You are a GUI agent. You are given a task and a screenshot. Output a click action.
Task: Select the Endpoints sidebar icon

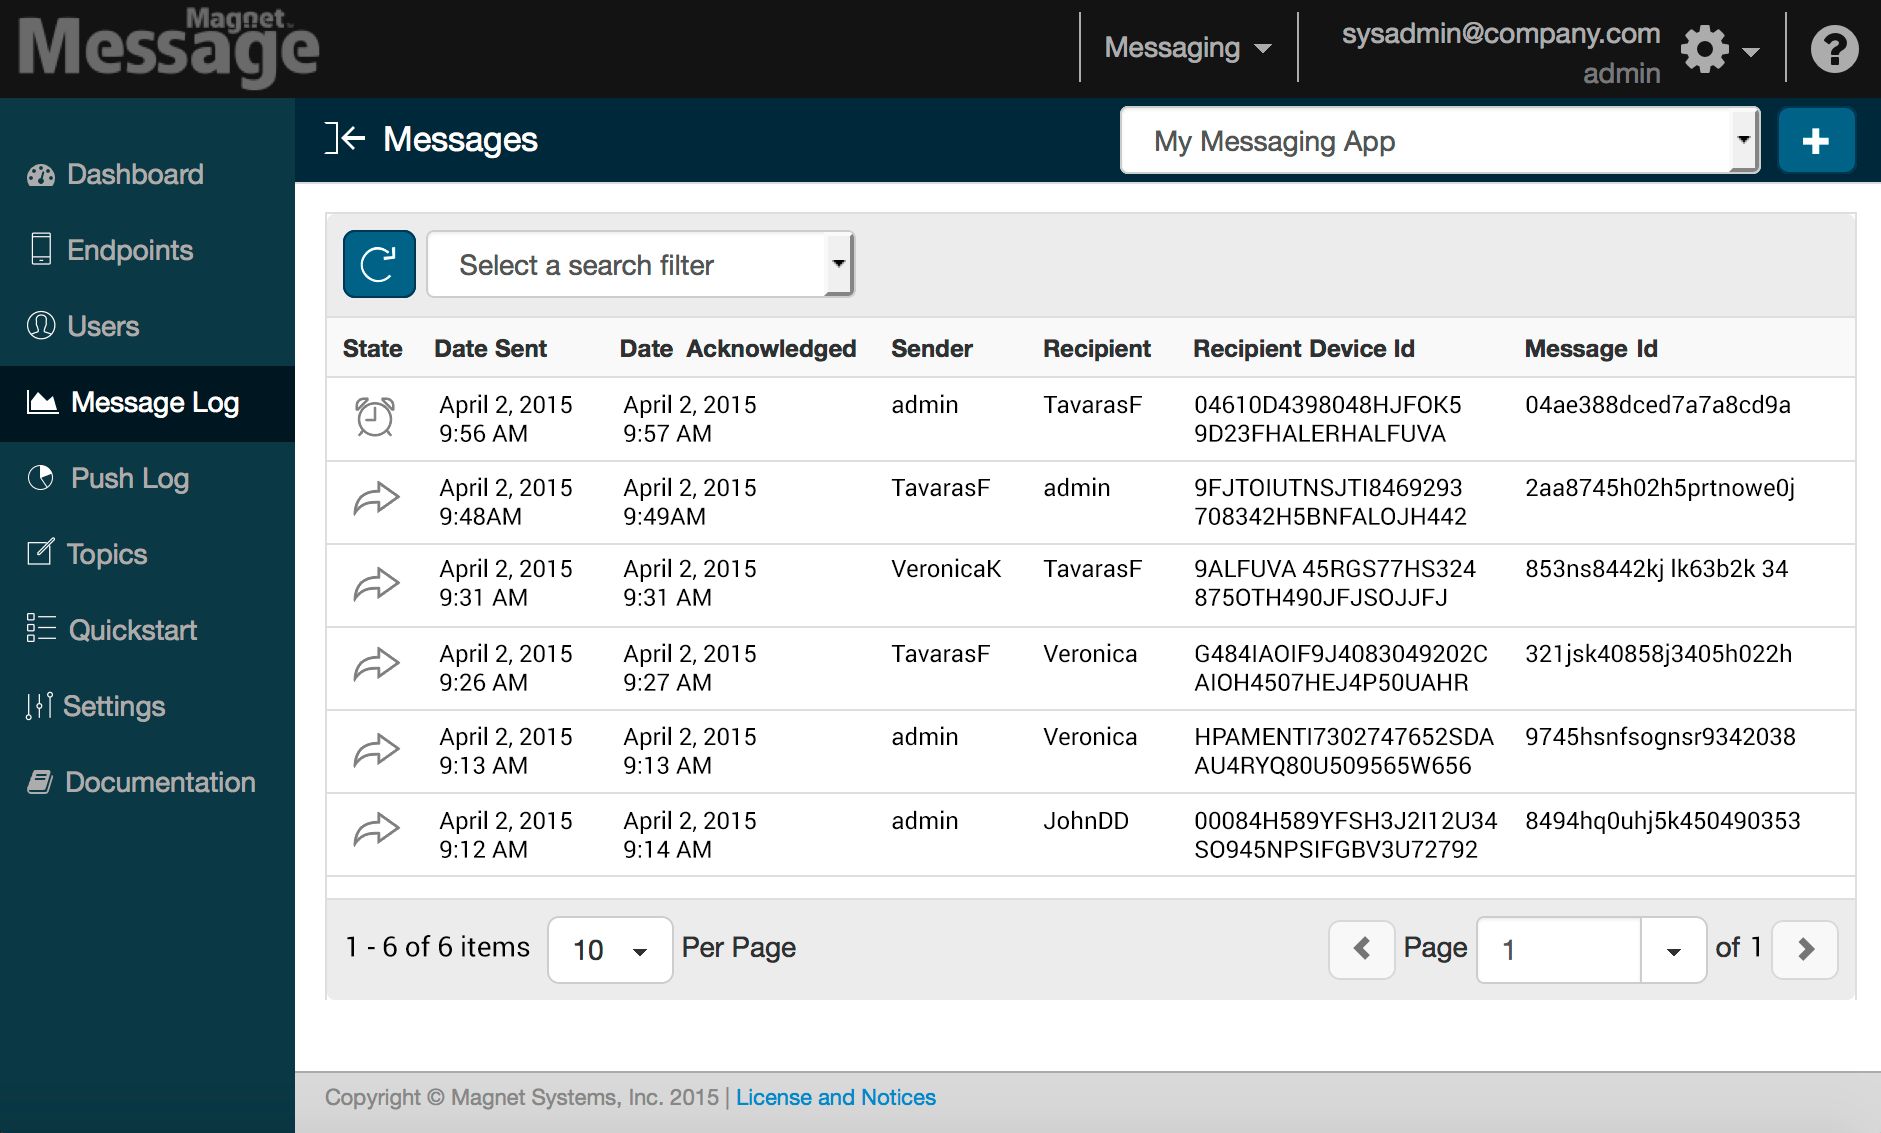pos(42,249)
